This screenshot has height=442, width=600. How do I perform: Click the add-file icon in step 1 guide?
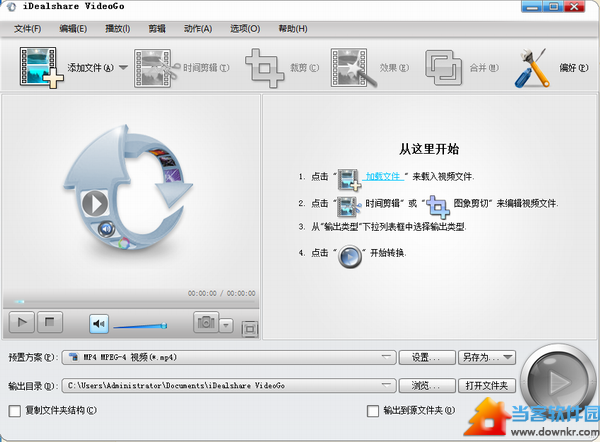(349, 179)
